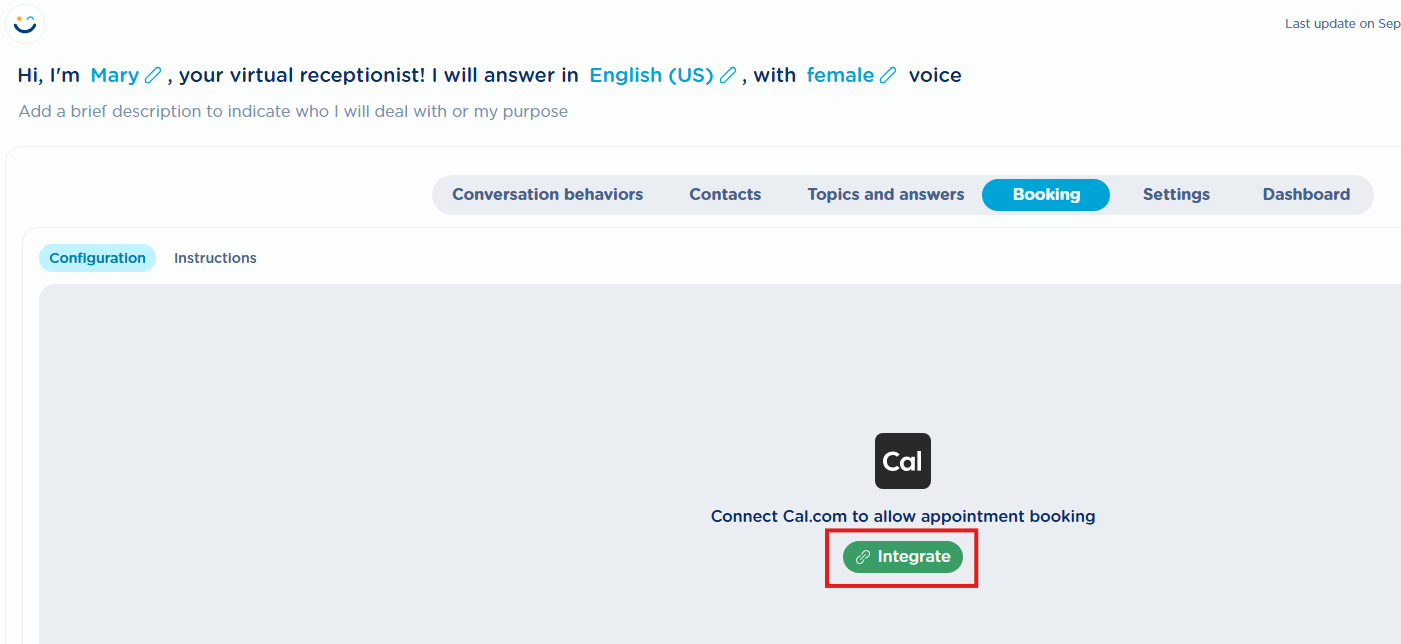Click the pencil icon next to female
The width and height of the screenshot is (1401, 644).
888,75
